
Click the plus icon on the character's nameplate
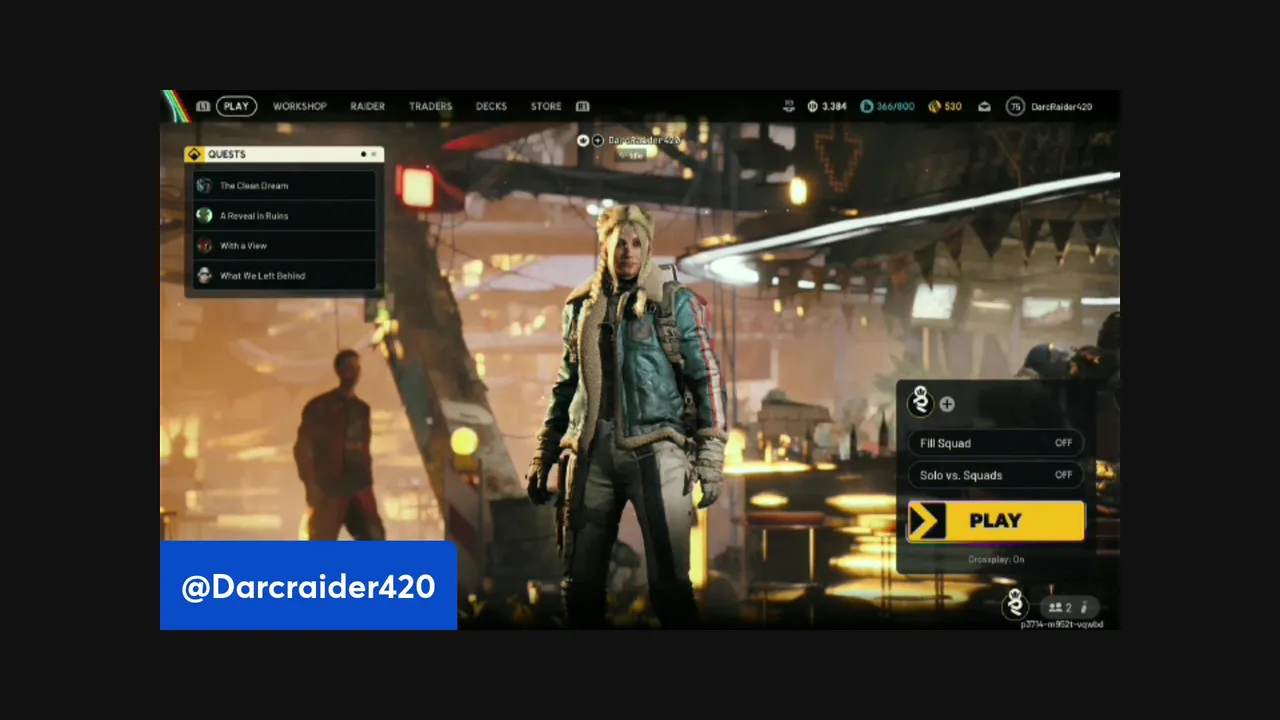(598, 141)
